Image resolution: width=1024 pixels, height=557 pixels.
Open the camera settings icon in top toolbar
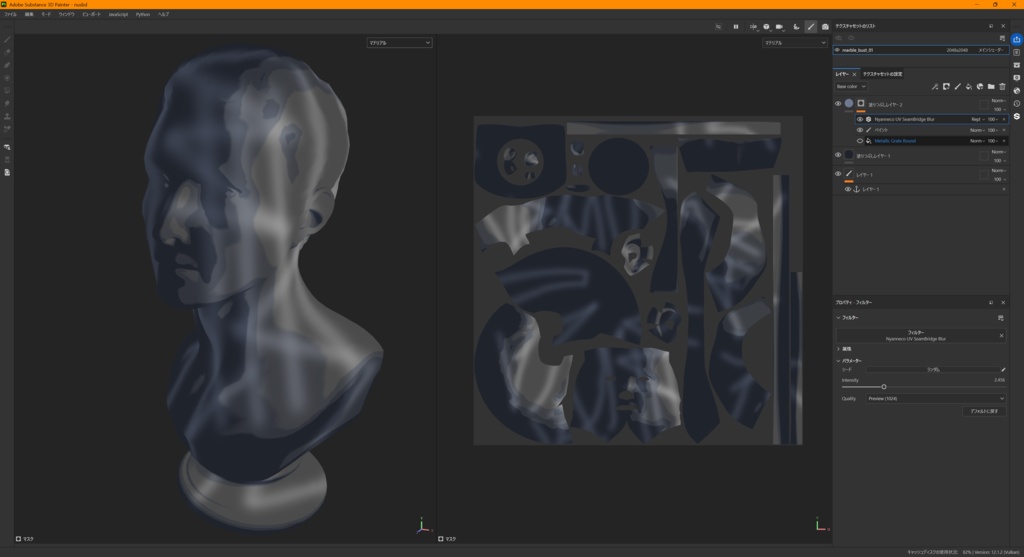780,27
